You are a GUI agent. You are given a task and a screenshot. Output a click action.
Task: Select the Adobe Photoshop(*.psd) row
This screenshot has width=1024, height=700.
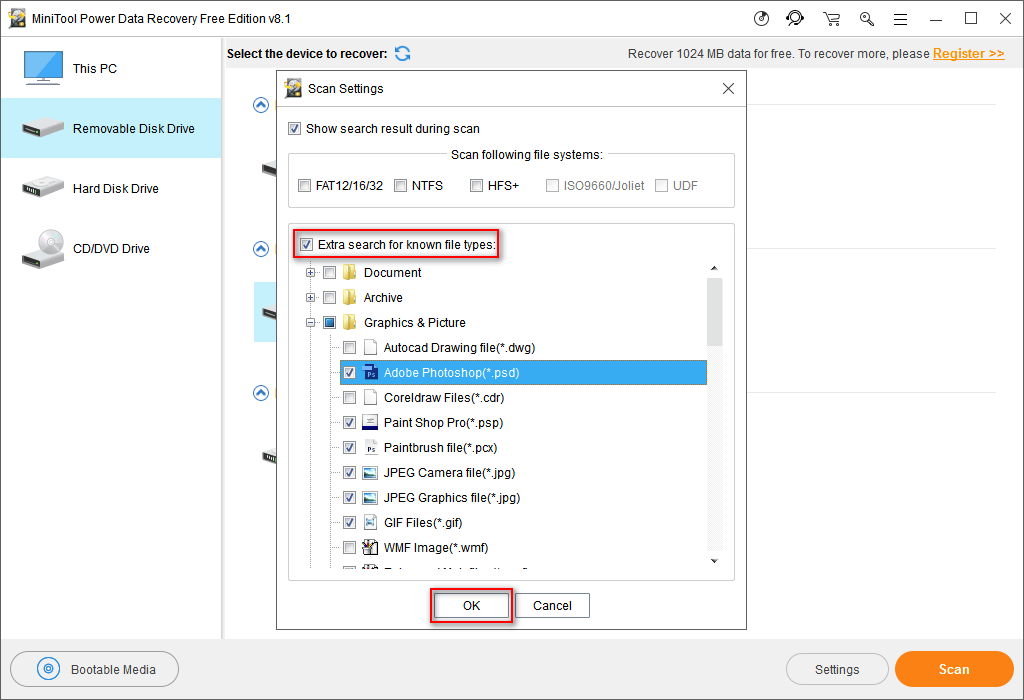point(523,372)
